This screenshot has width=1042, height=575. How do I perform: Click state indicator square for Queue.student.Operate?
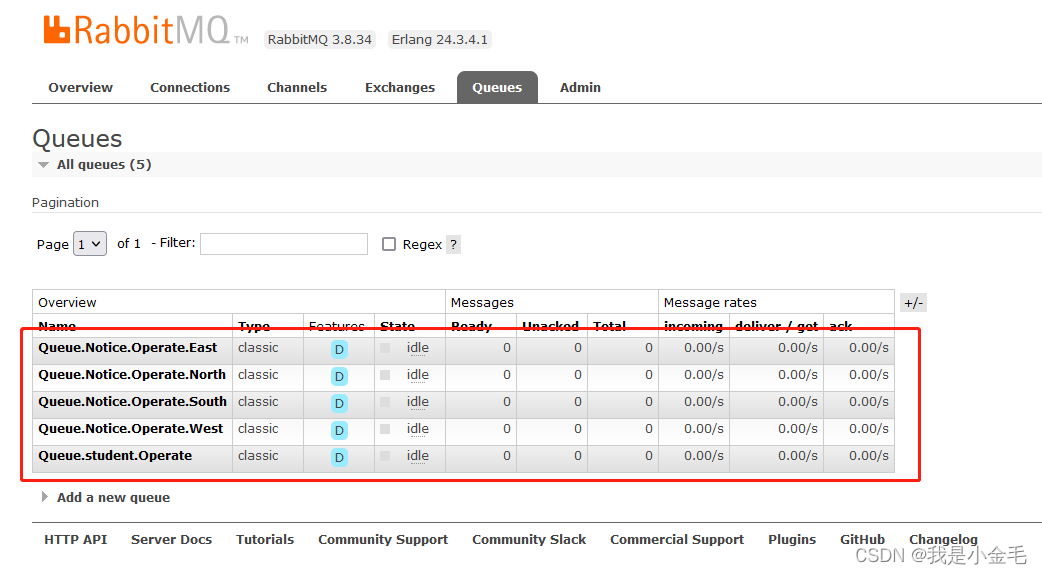click(385, 455)
